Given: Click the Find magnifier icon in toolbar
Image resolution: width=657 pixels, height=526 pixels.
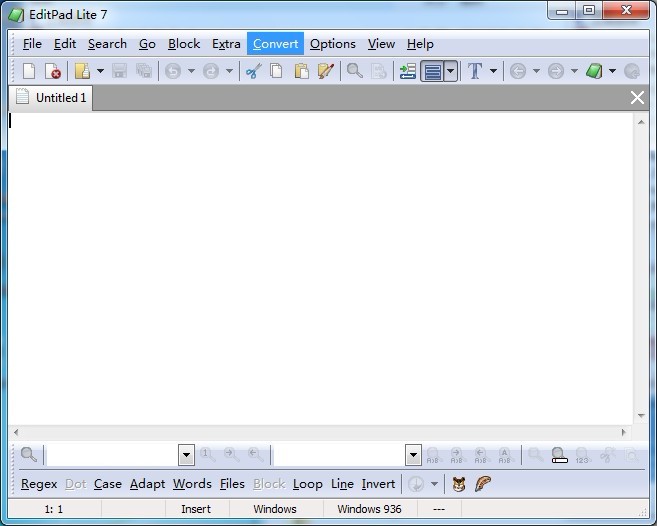Looking at the screenshot, I should [x=354, y=71].
